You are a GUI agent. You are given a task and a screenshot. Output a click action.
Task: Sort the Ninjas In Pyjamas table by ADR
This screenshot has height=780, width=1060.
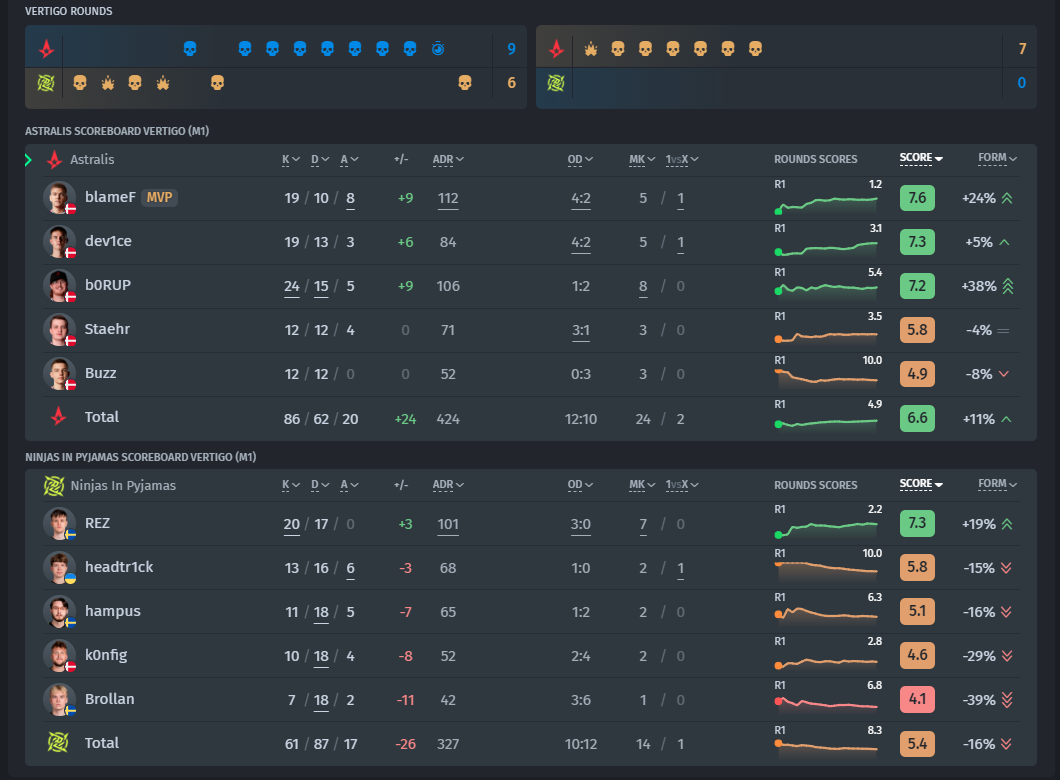448,485
